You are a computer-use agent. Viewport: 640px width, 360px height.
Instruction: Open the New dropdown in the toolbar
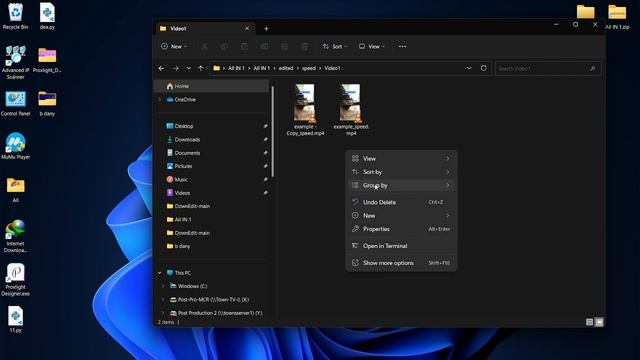pyautogui.click(x=174, y=47)
